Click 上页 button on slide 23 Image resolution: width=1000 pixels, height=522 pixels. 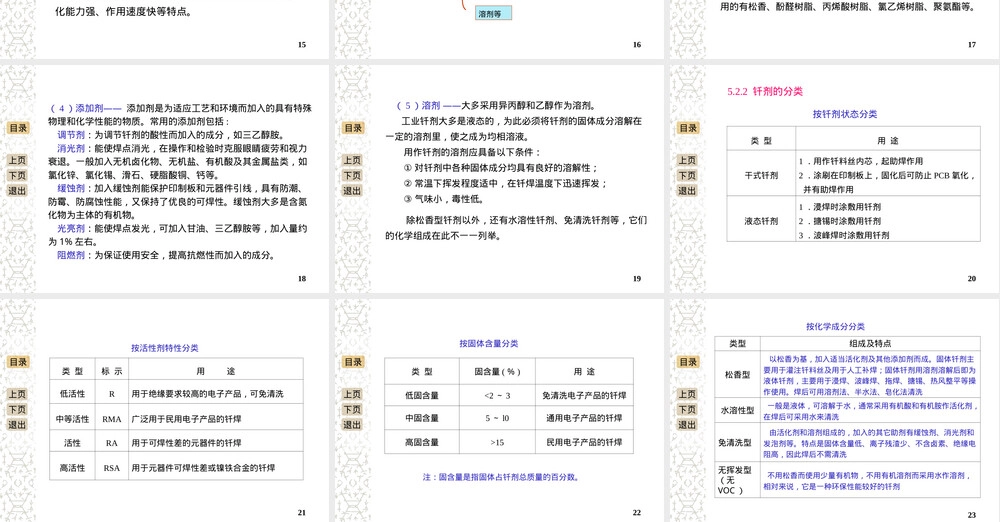coord(688,394)
